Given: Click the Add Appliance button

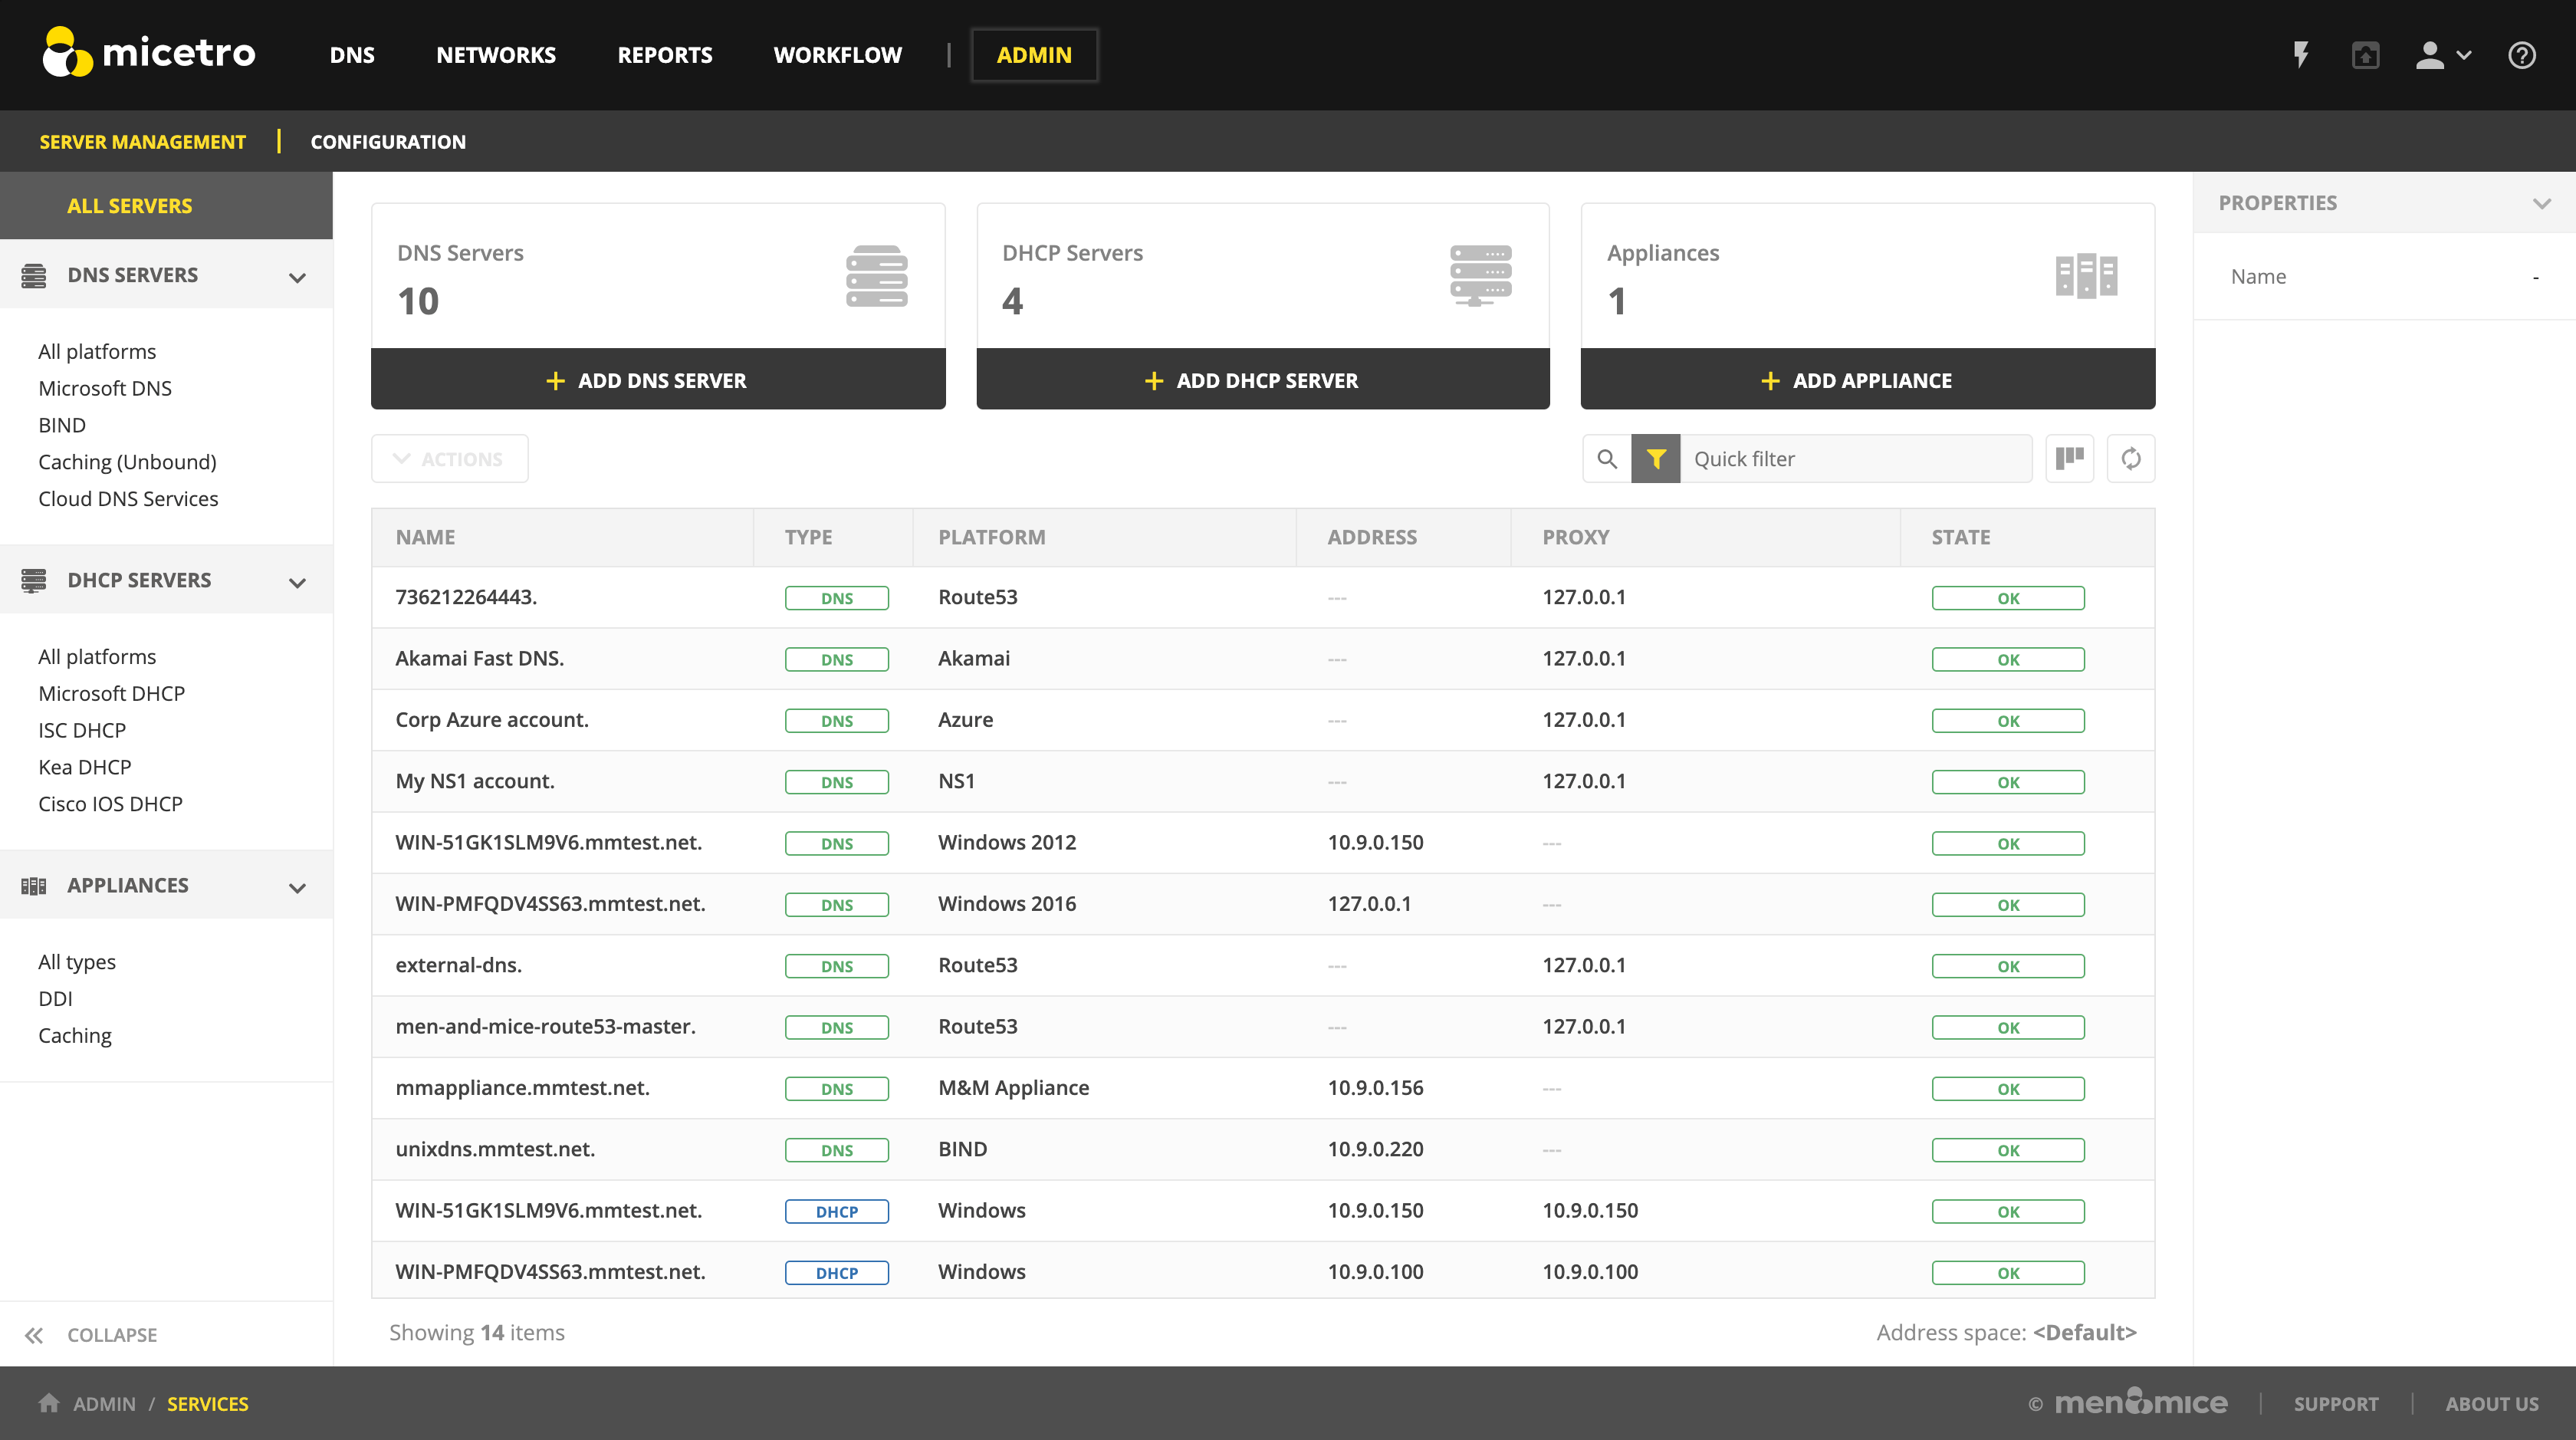Looking at the screenshot, I should click(1867, 380).
